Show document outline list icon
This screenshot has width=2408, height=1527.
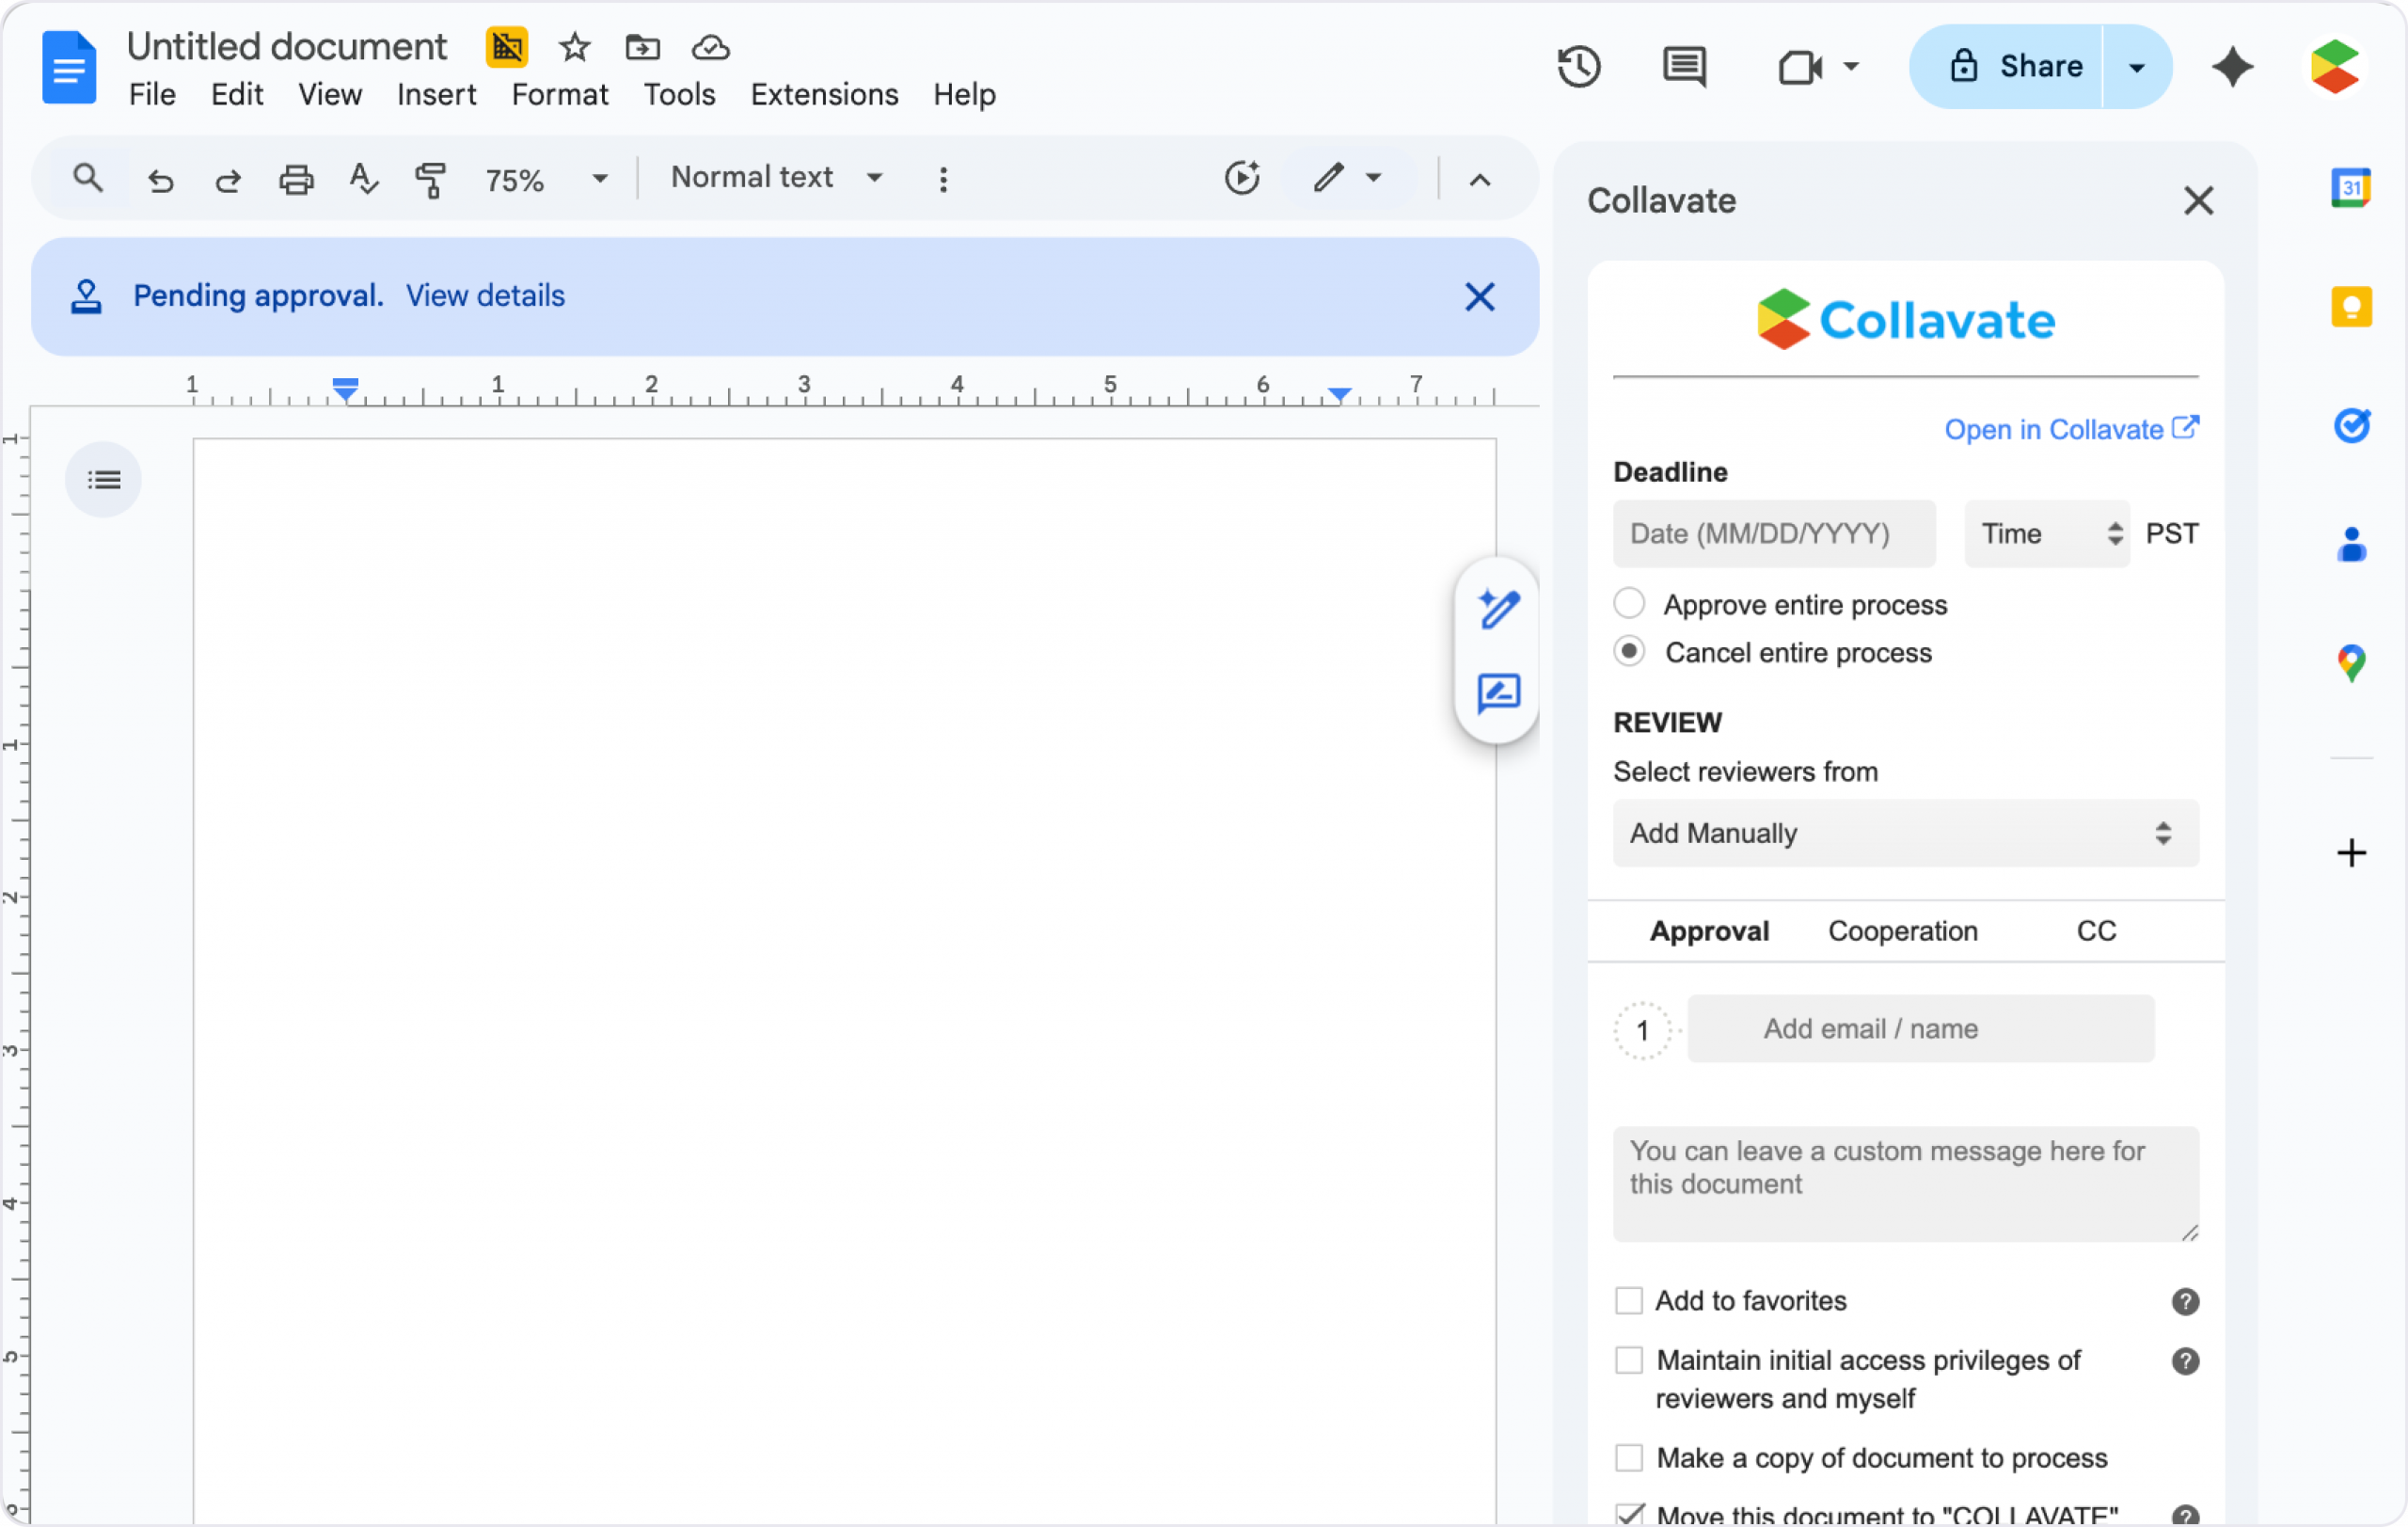pyautogui.click(x=103, y=480)
